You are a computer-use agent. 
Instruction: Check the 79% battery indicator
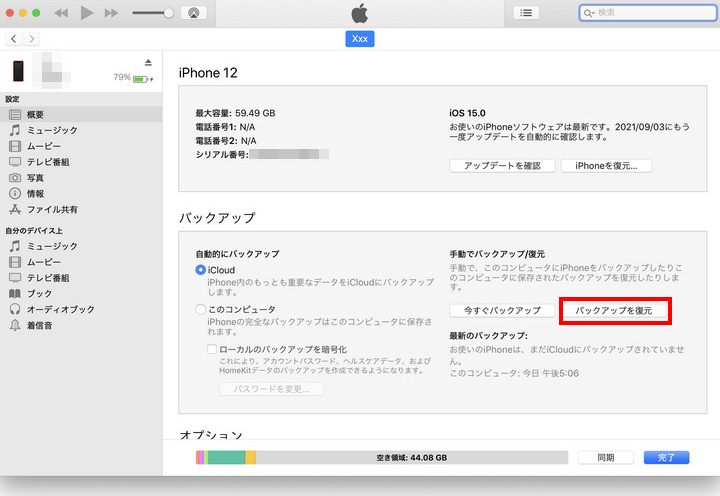point(133,78)
